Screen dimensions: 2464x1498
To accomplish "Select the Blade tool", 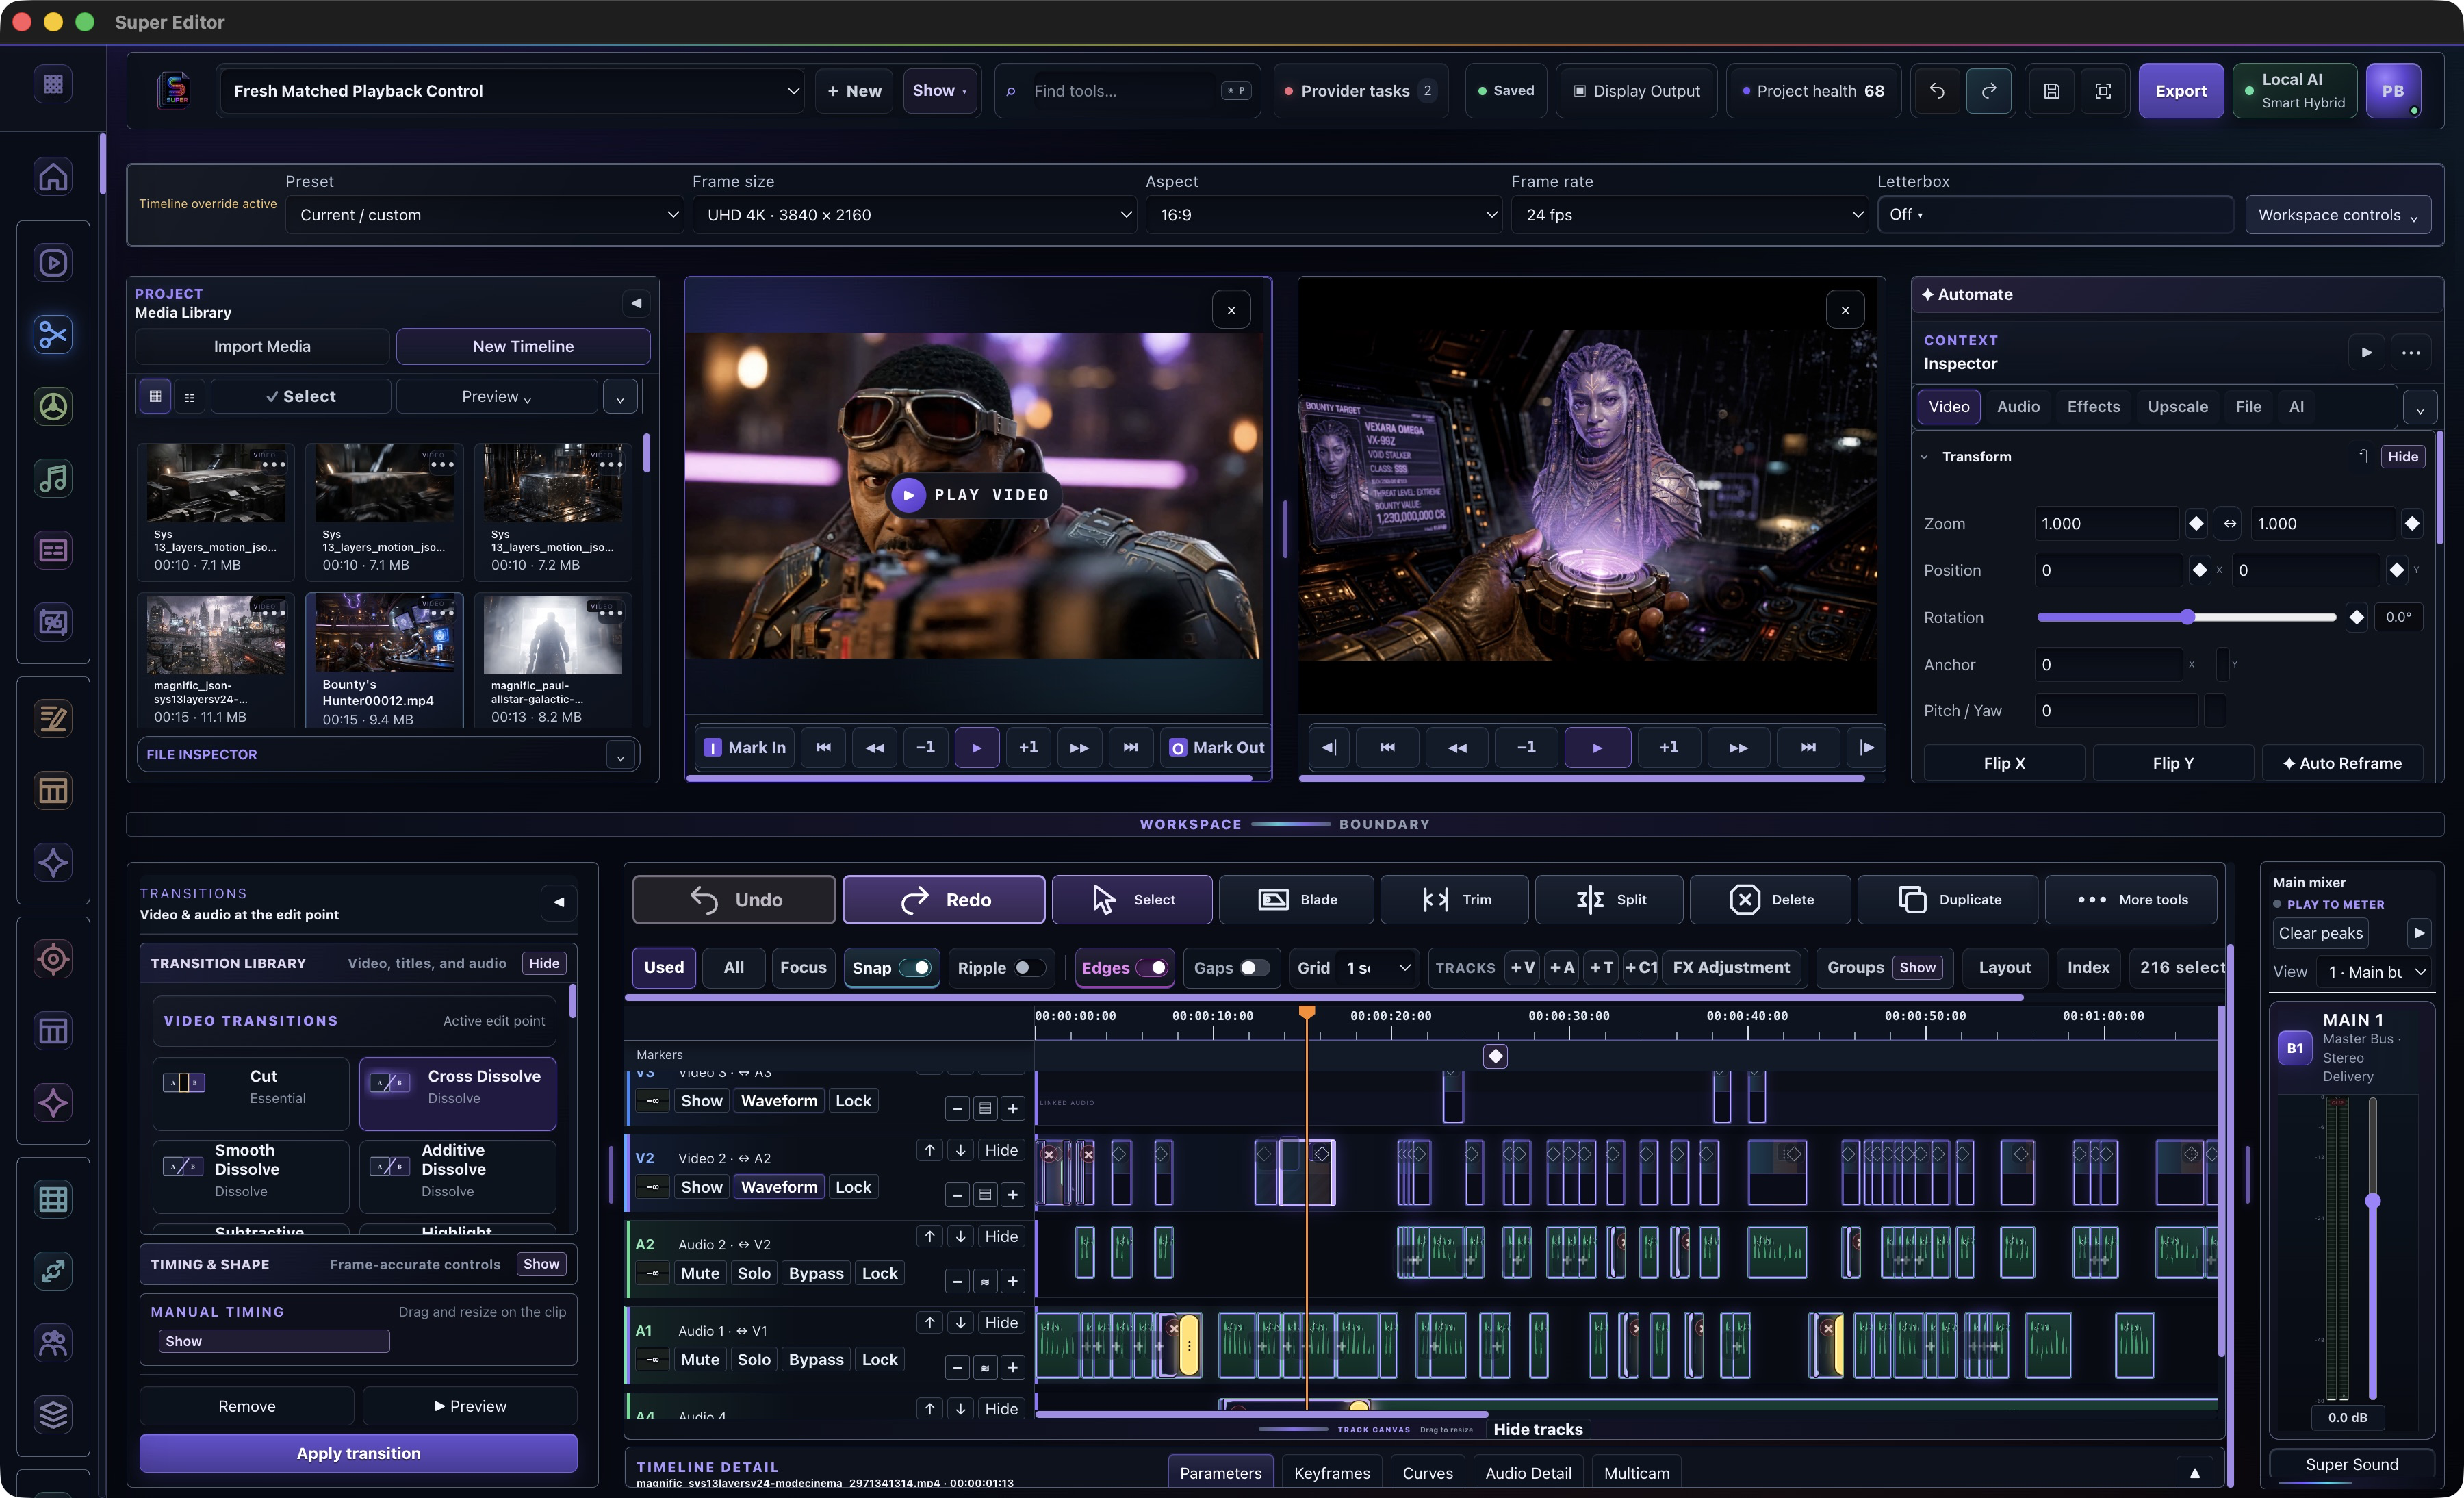I will [x=1297, y=899].
